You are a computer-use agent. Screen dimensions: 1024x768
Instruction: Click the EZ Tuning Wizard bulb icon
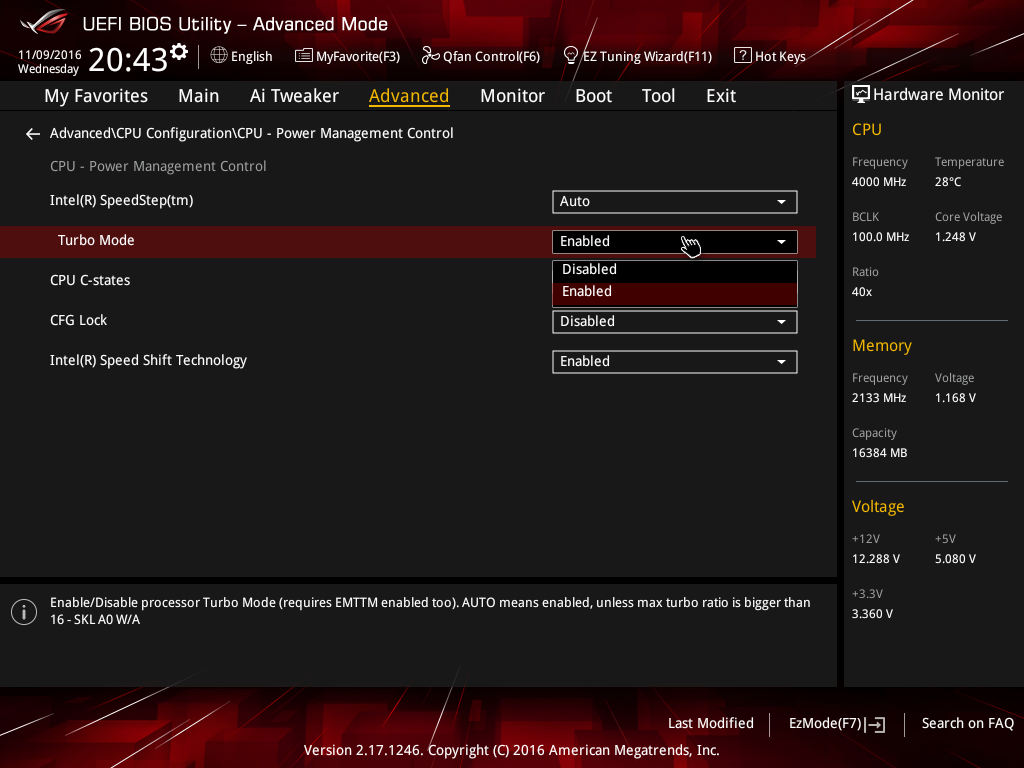[x=571, y=56]
